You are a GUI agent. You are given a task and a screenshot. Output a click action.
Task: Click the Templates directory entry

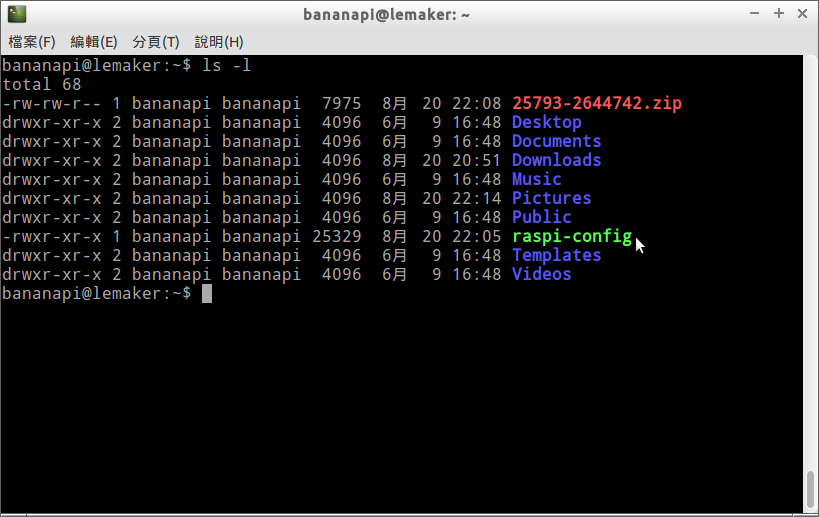coord(556,255)
